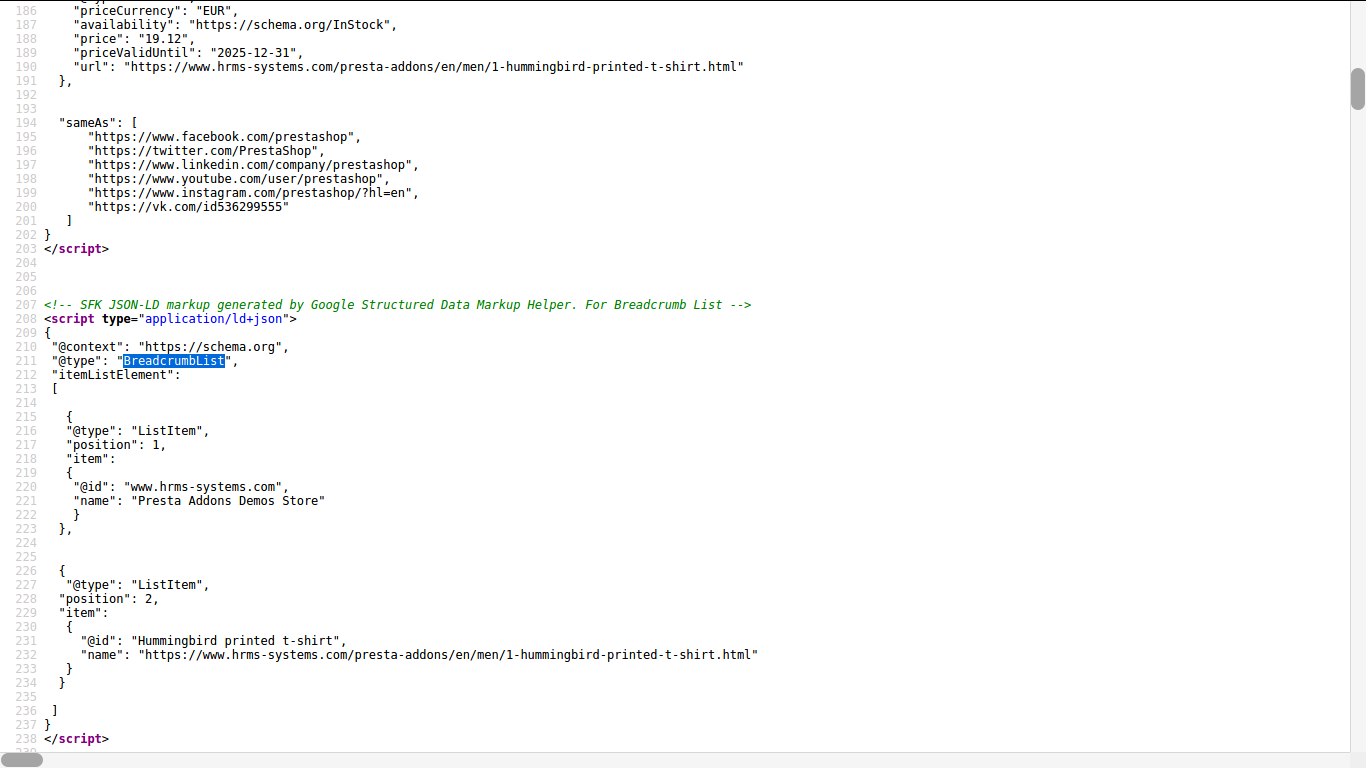This screenshot has height=768, width=1366.
Task: Click the highlighted BreadcrumbList text
Action: point(174,361)
